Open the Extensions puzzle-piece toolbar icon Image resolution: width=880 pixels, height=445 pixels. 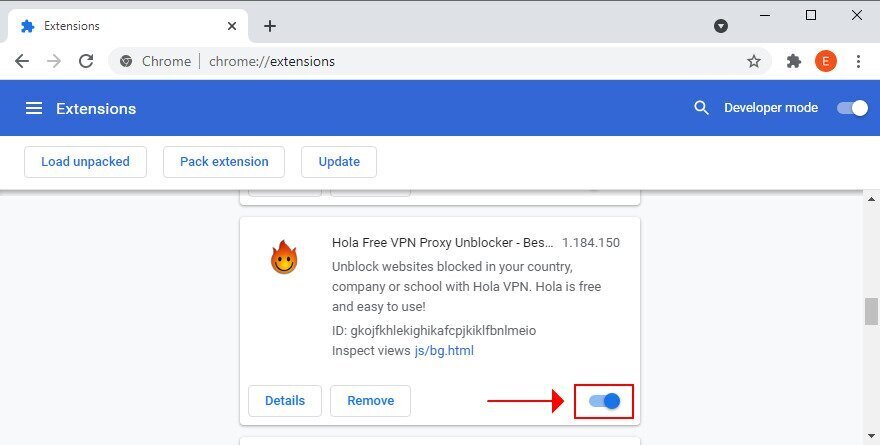pos(794,61)
